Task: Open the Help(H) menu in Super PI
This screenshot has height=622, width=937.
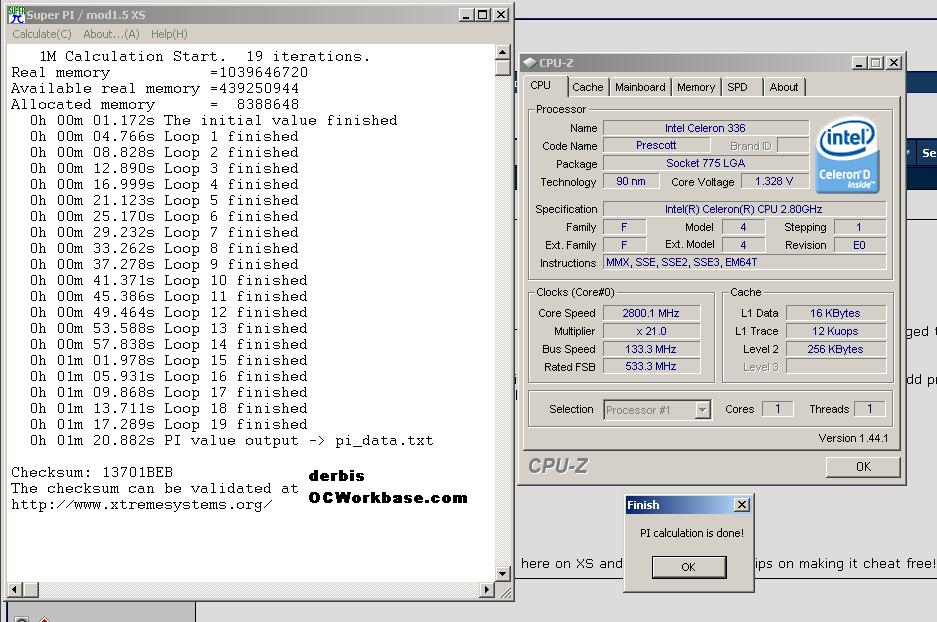Action: pyautogui.click(x=169, y=34)
